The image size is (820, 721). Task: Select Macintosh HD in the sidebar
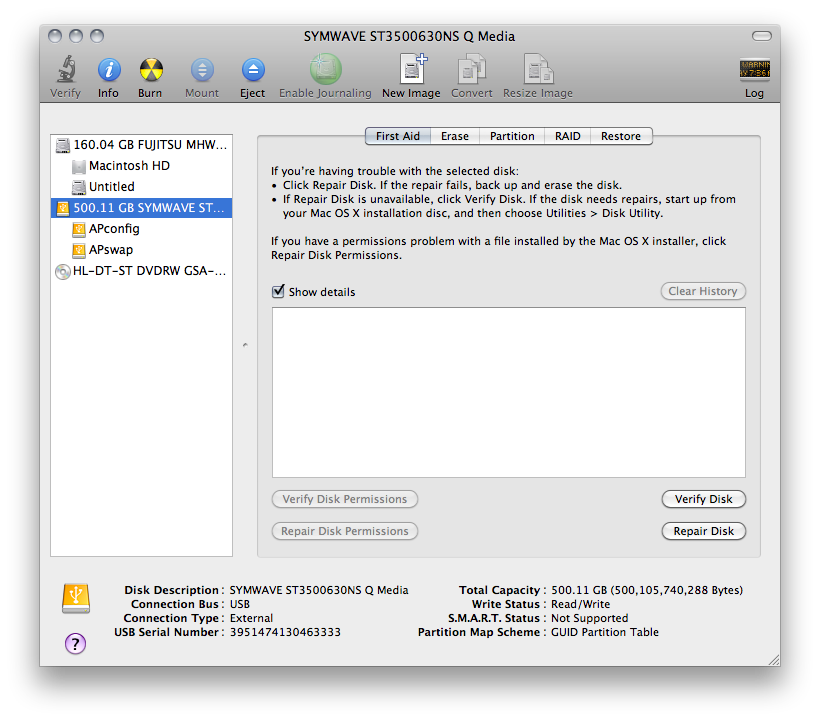coord(141,166)
